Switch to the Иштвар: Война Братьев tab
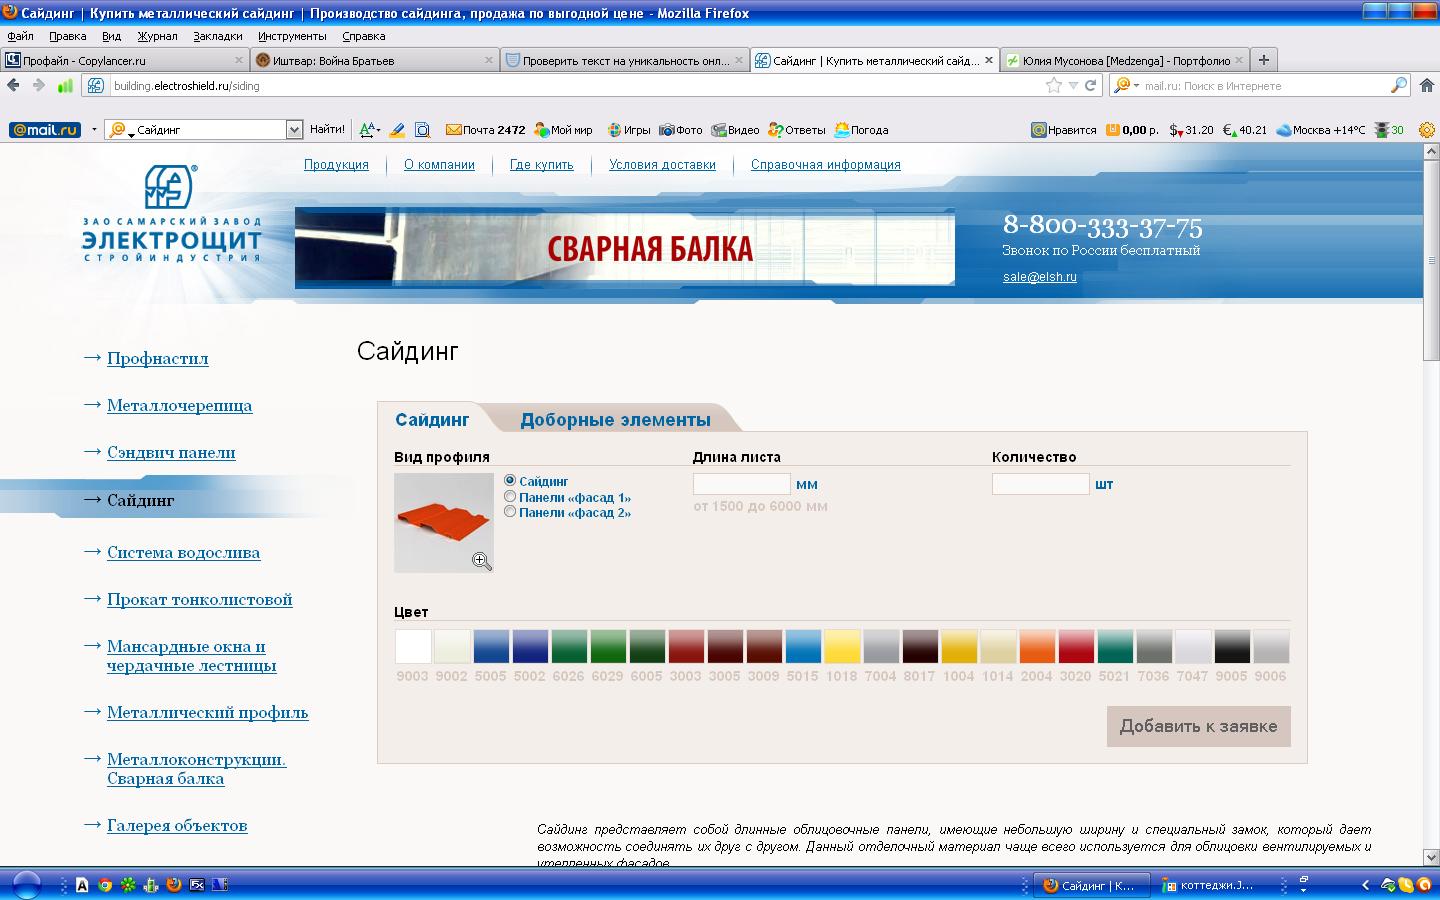 tap(375, 60)
